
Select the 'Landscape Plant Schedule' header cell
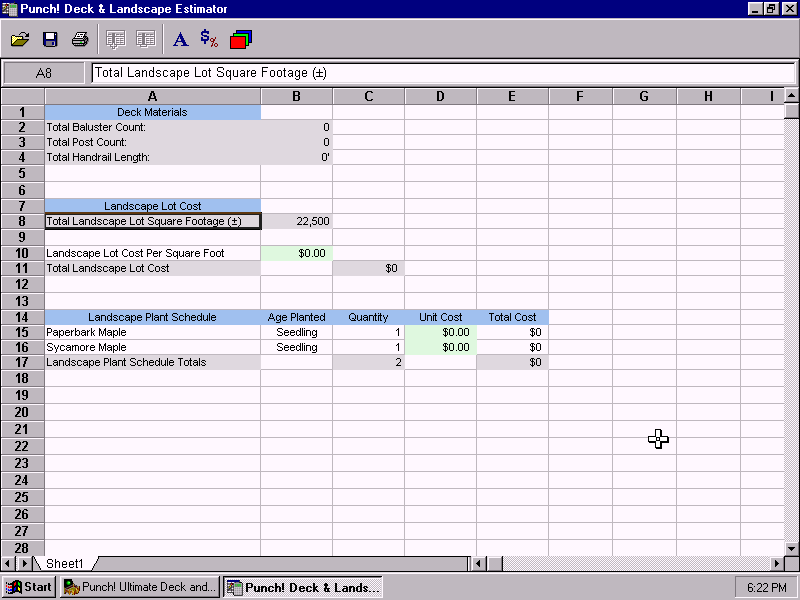[153, 317]
